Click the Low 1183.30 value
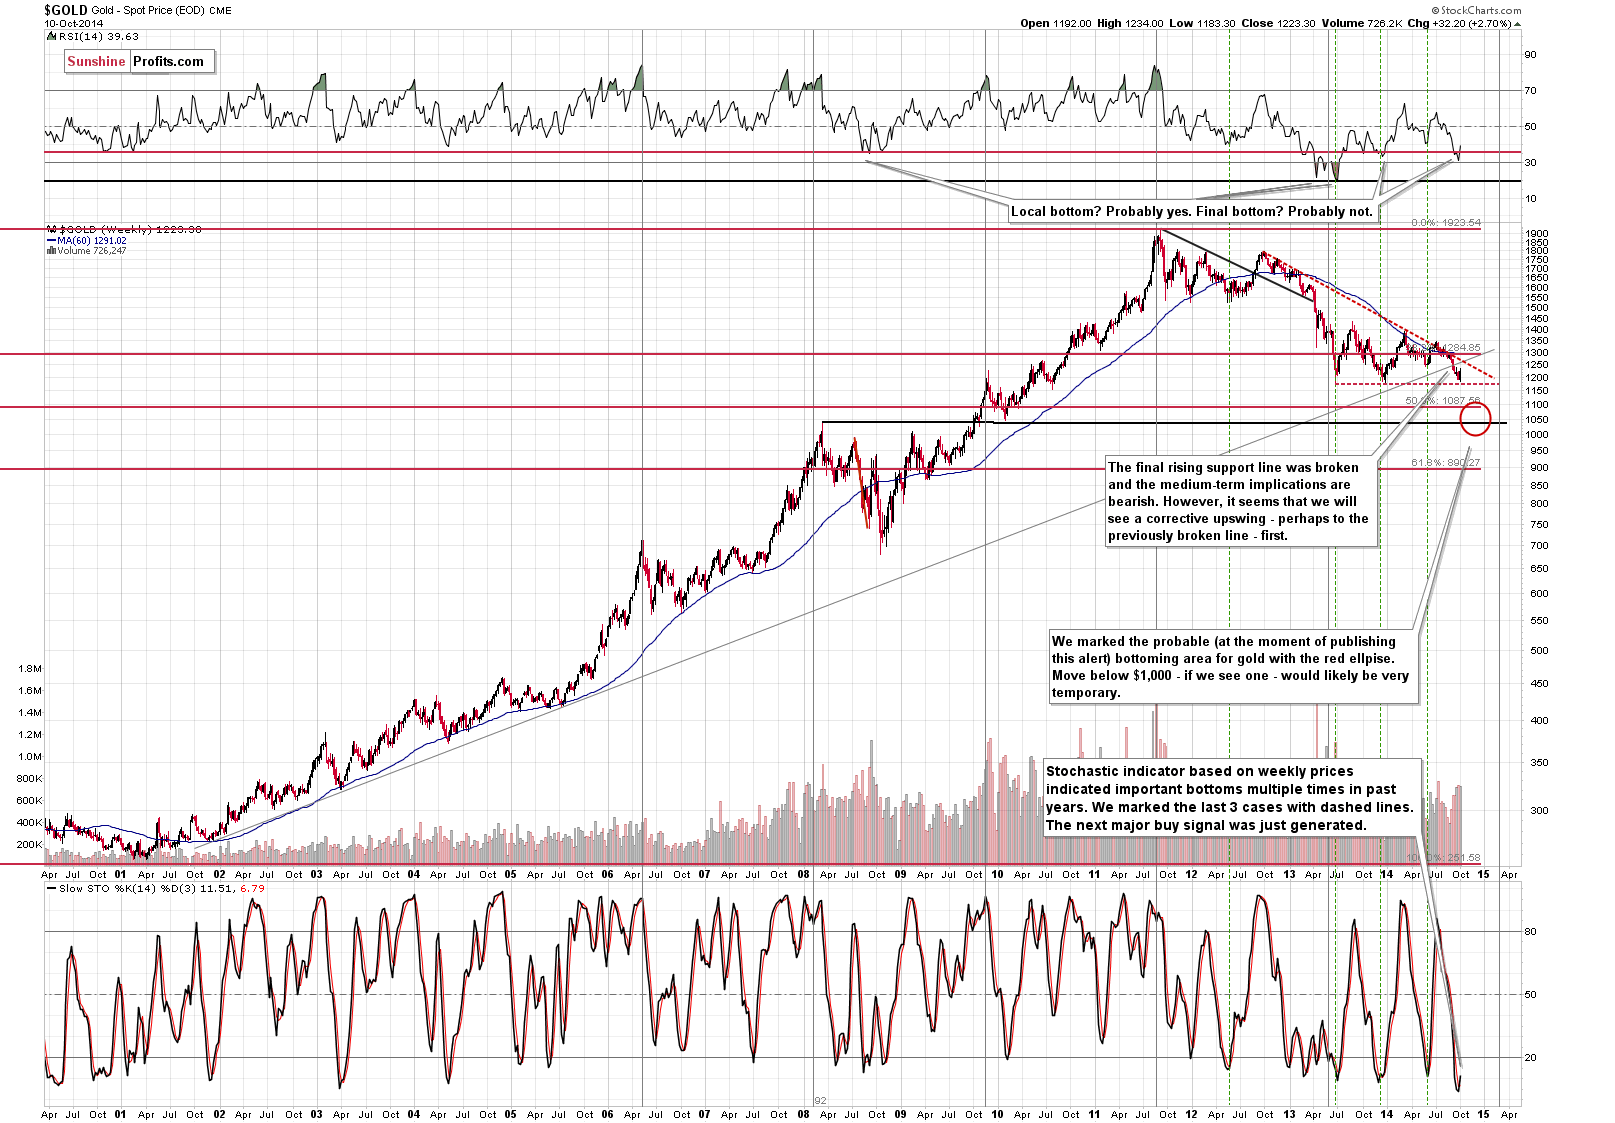The width and height of the screenshot is (1615, 1123). pos(1203,23)
